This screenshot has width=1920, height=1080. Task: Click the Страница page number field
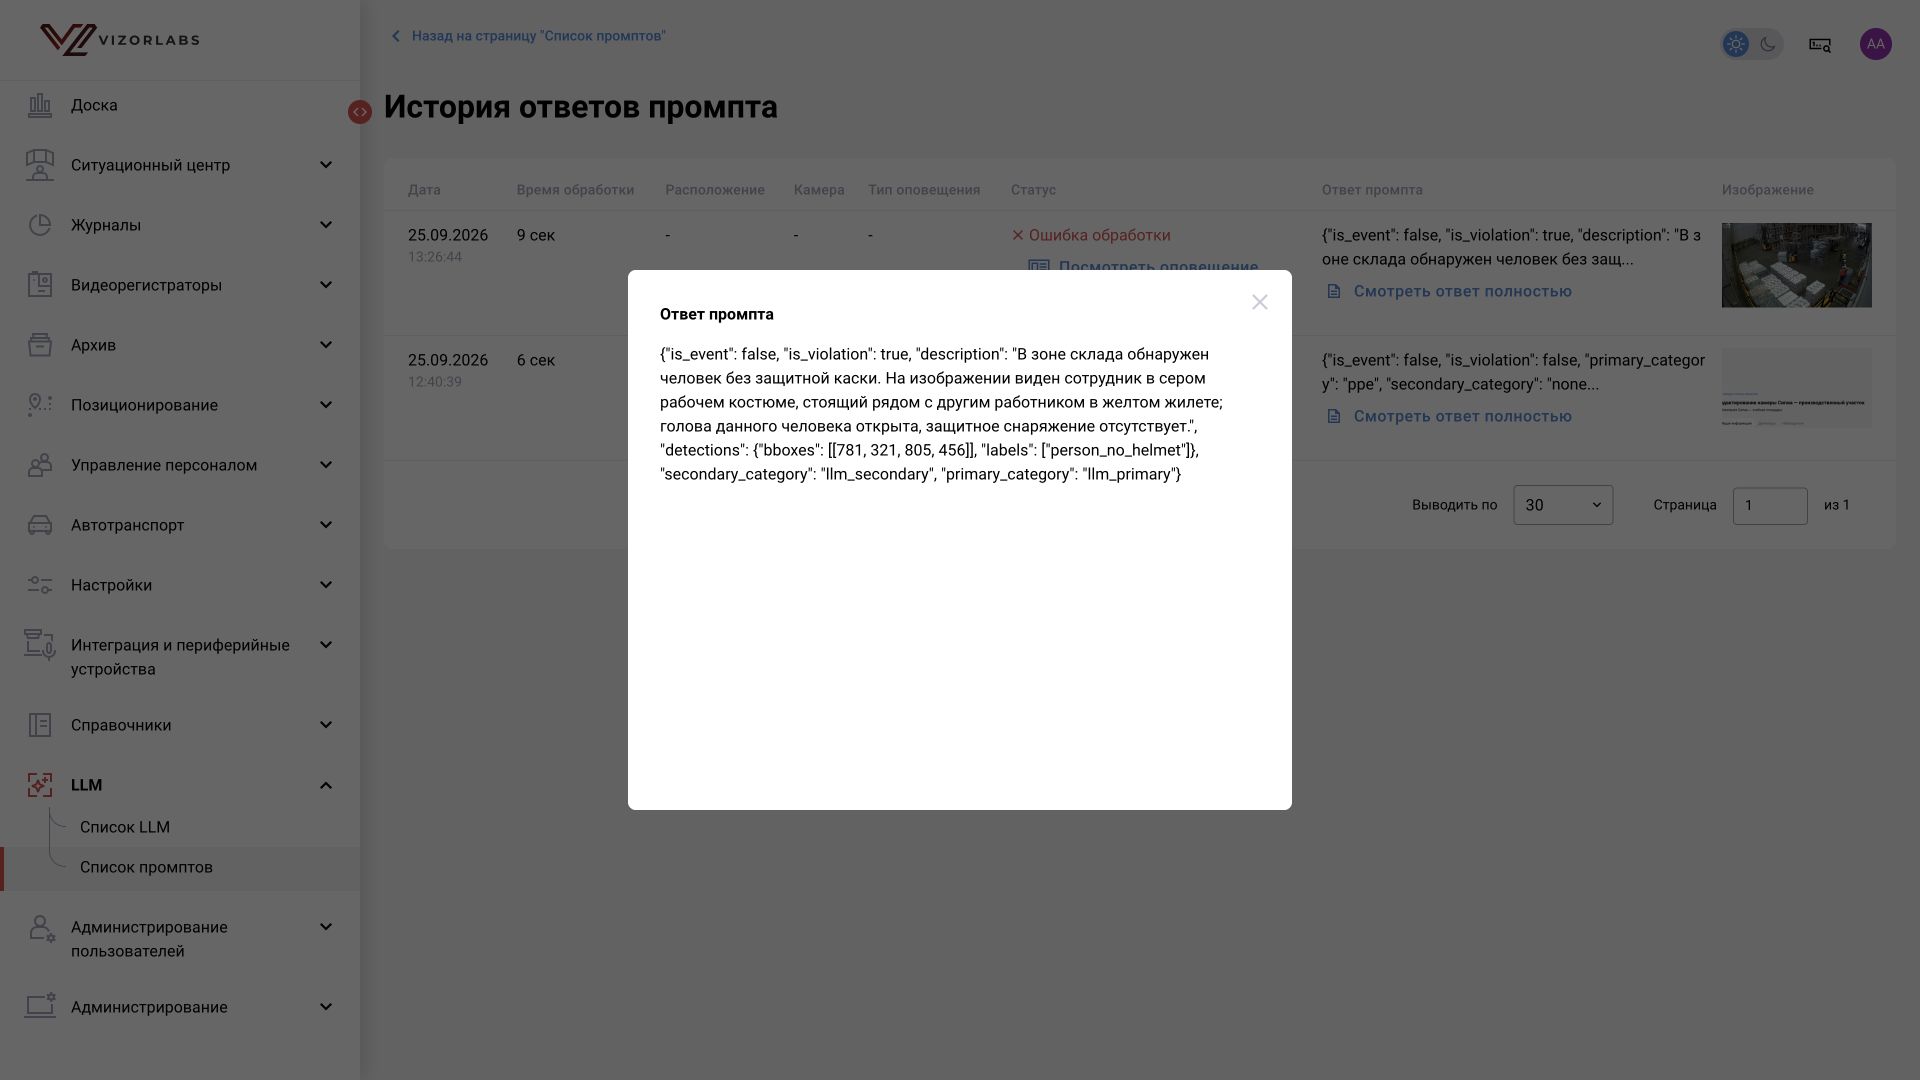click(1770, 505)
